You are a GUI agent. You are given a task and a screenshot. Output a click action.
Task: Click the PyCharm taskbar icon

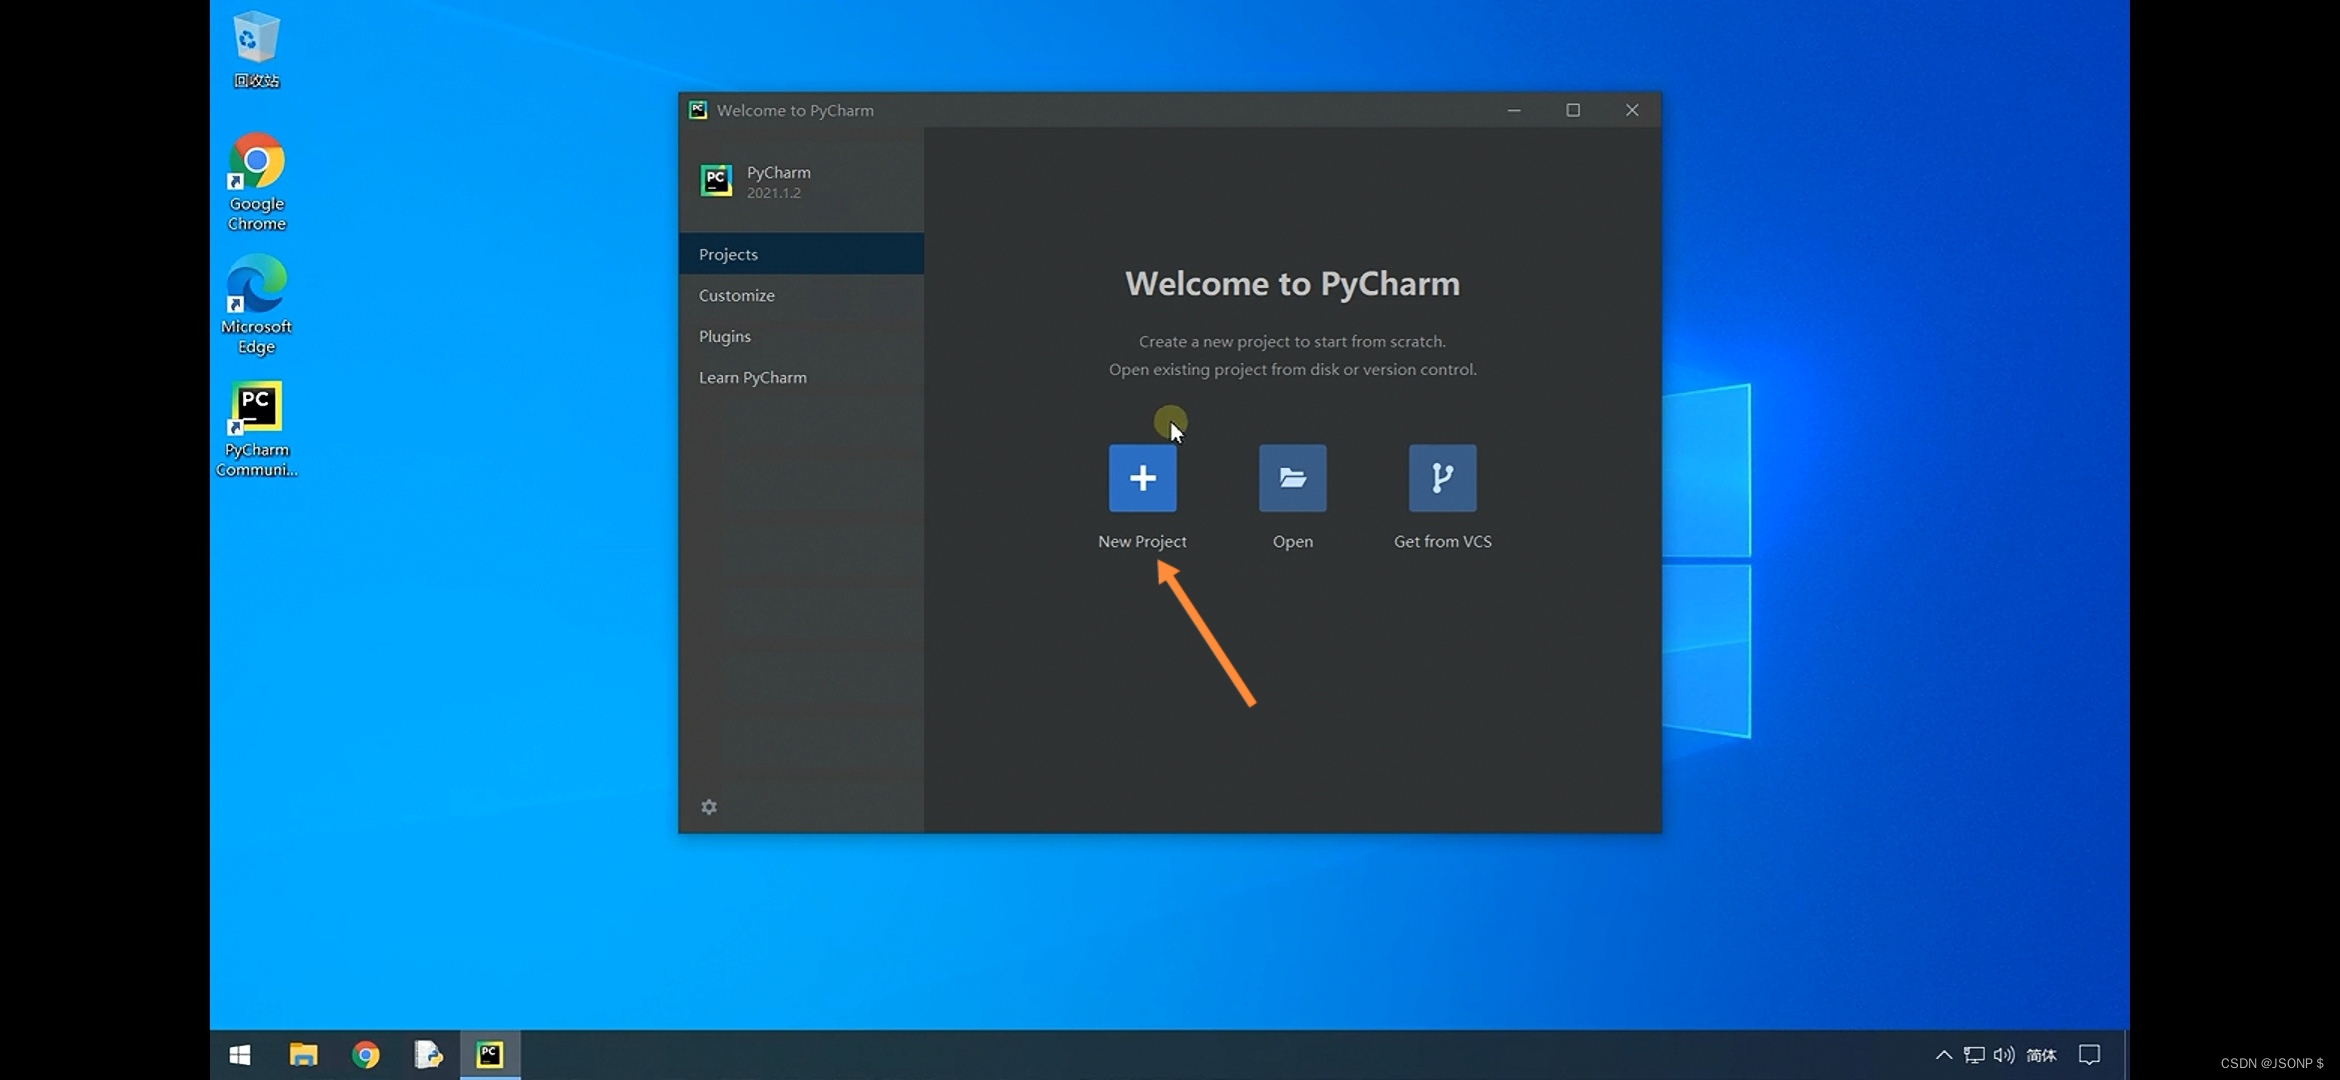pos(490,1055)
